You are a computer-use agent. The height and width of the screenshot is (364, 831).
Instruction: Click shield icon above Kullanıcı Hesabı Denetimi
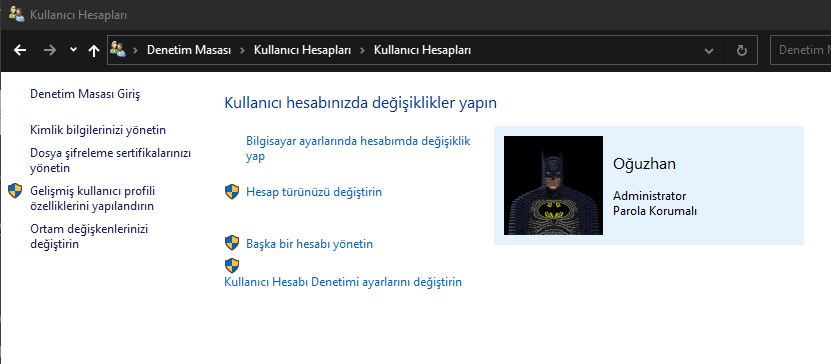coord(232,265)
